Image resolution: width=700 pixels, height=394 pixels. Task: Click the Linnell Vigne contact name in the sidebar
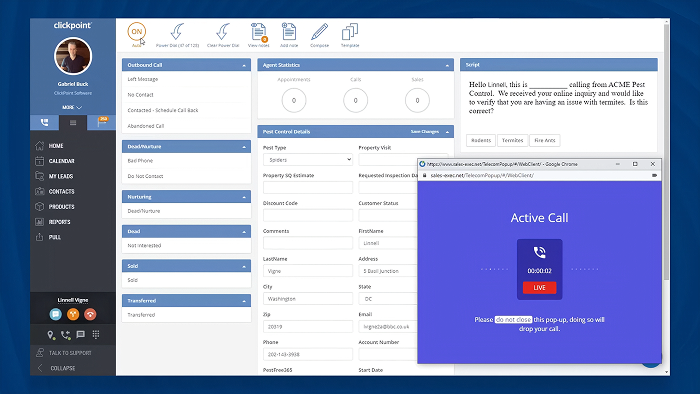[x=73, y=300]
